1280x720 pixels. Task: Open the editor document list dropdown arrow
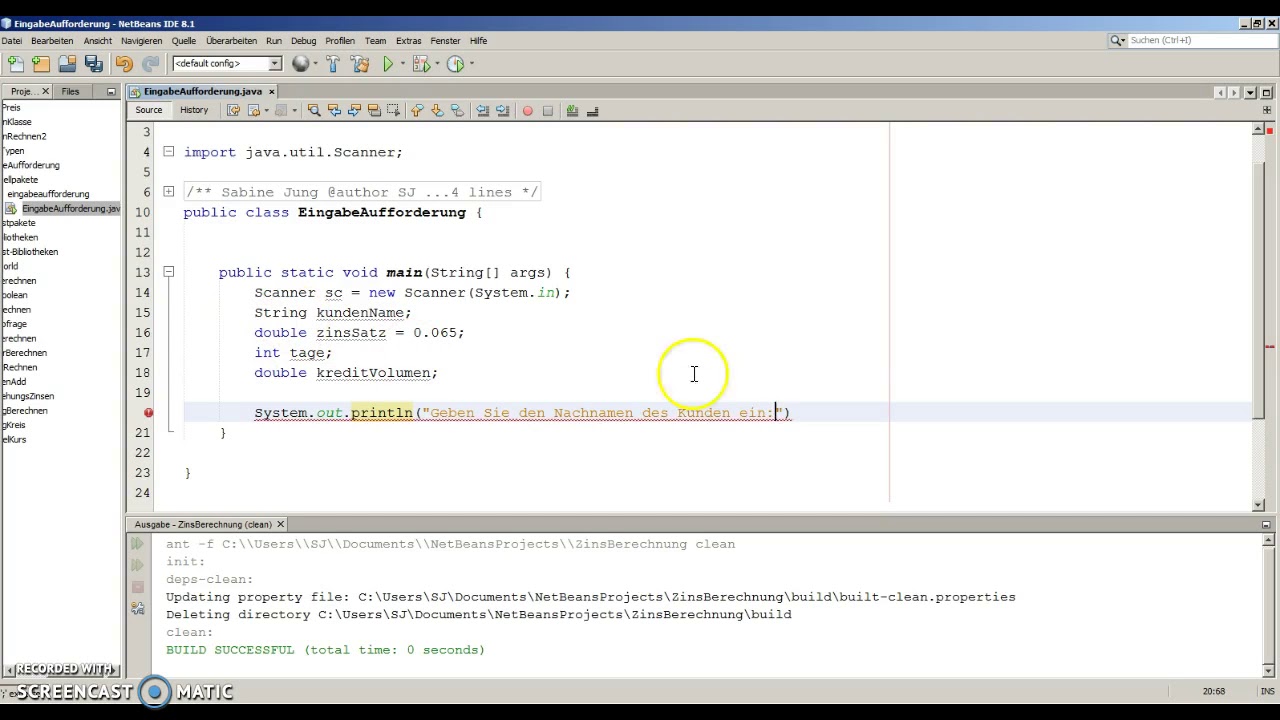(x=1250, y=92)
